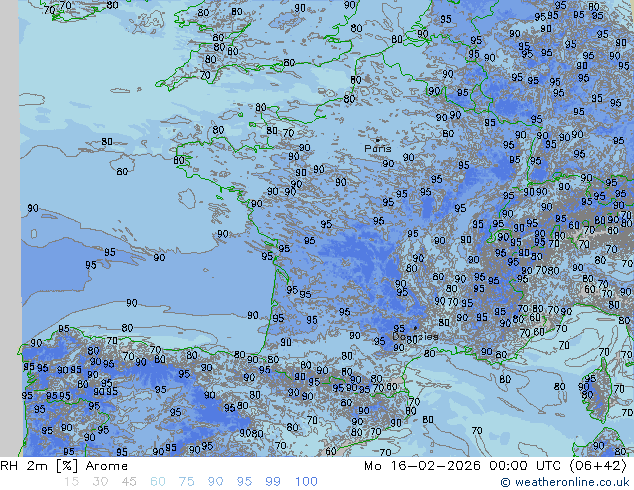The width and height of the screenshot is (634, 490).
Task: Click the legend value 100
Action: click(306, 482)
